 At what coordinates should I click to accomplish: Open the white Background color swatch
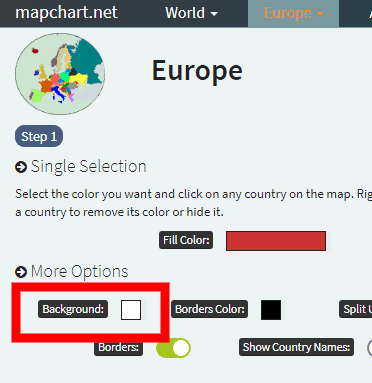pyautogui.click(x=131, y=310)
